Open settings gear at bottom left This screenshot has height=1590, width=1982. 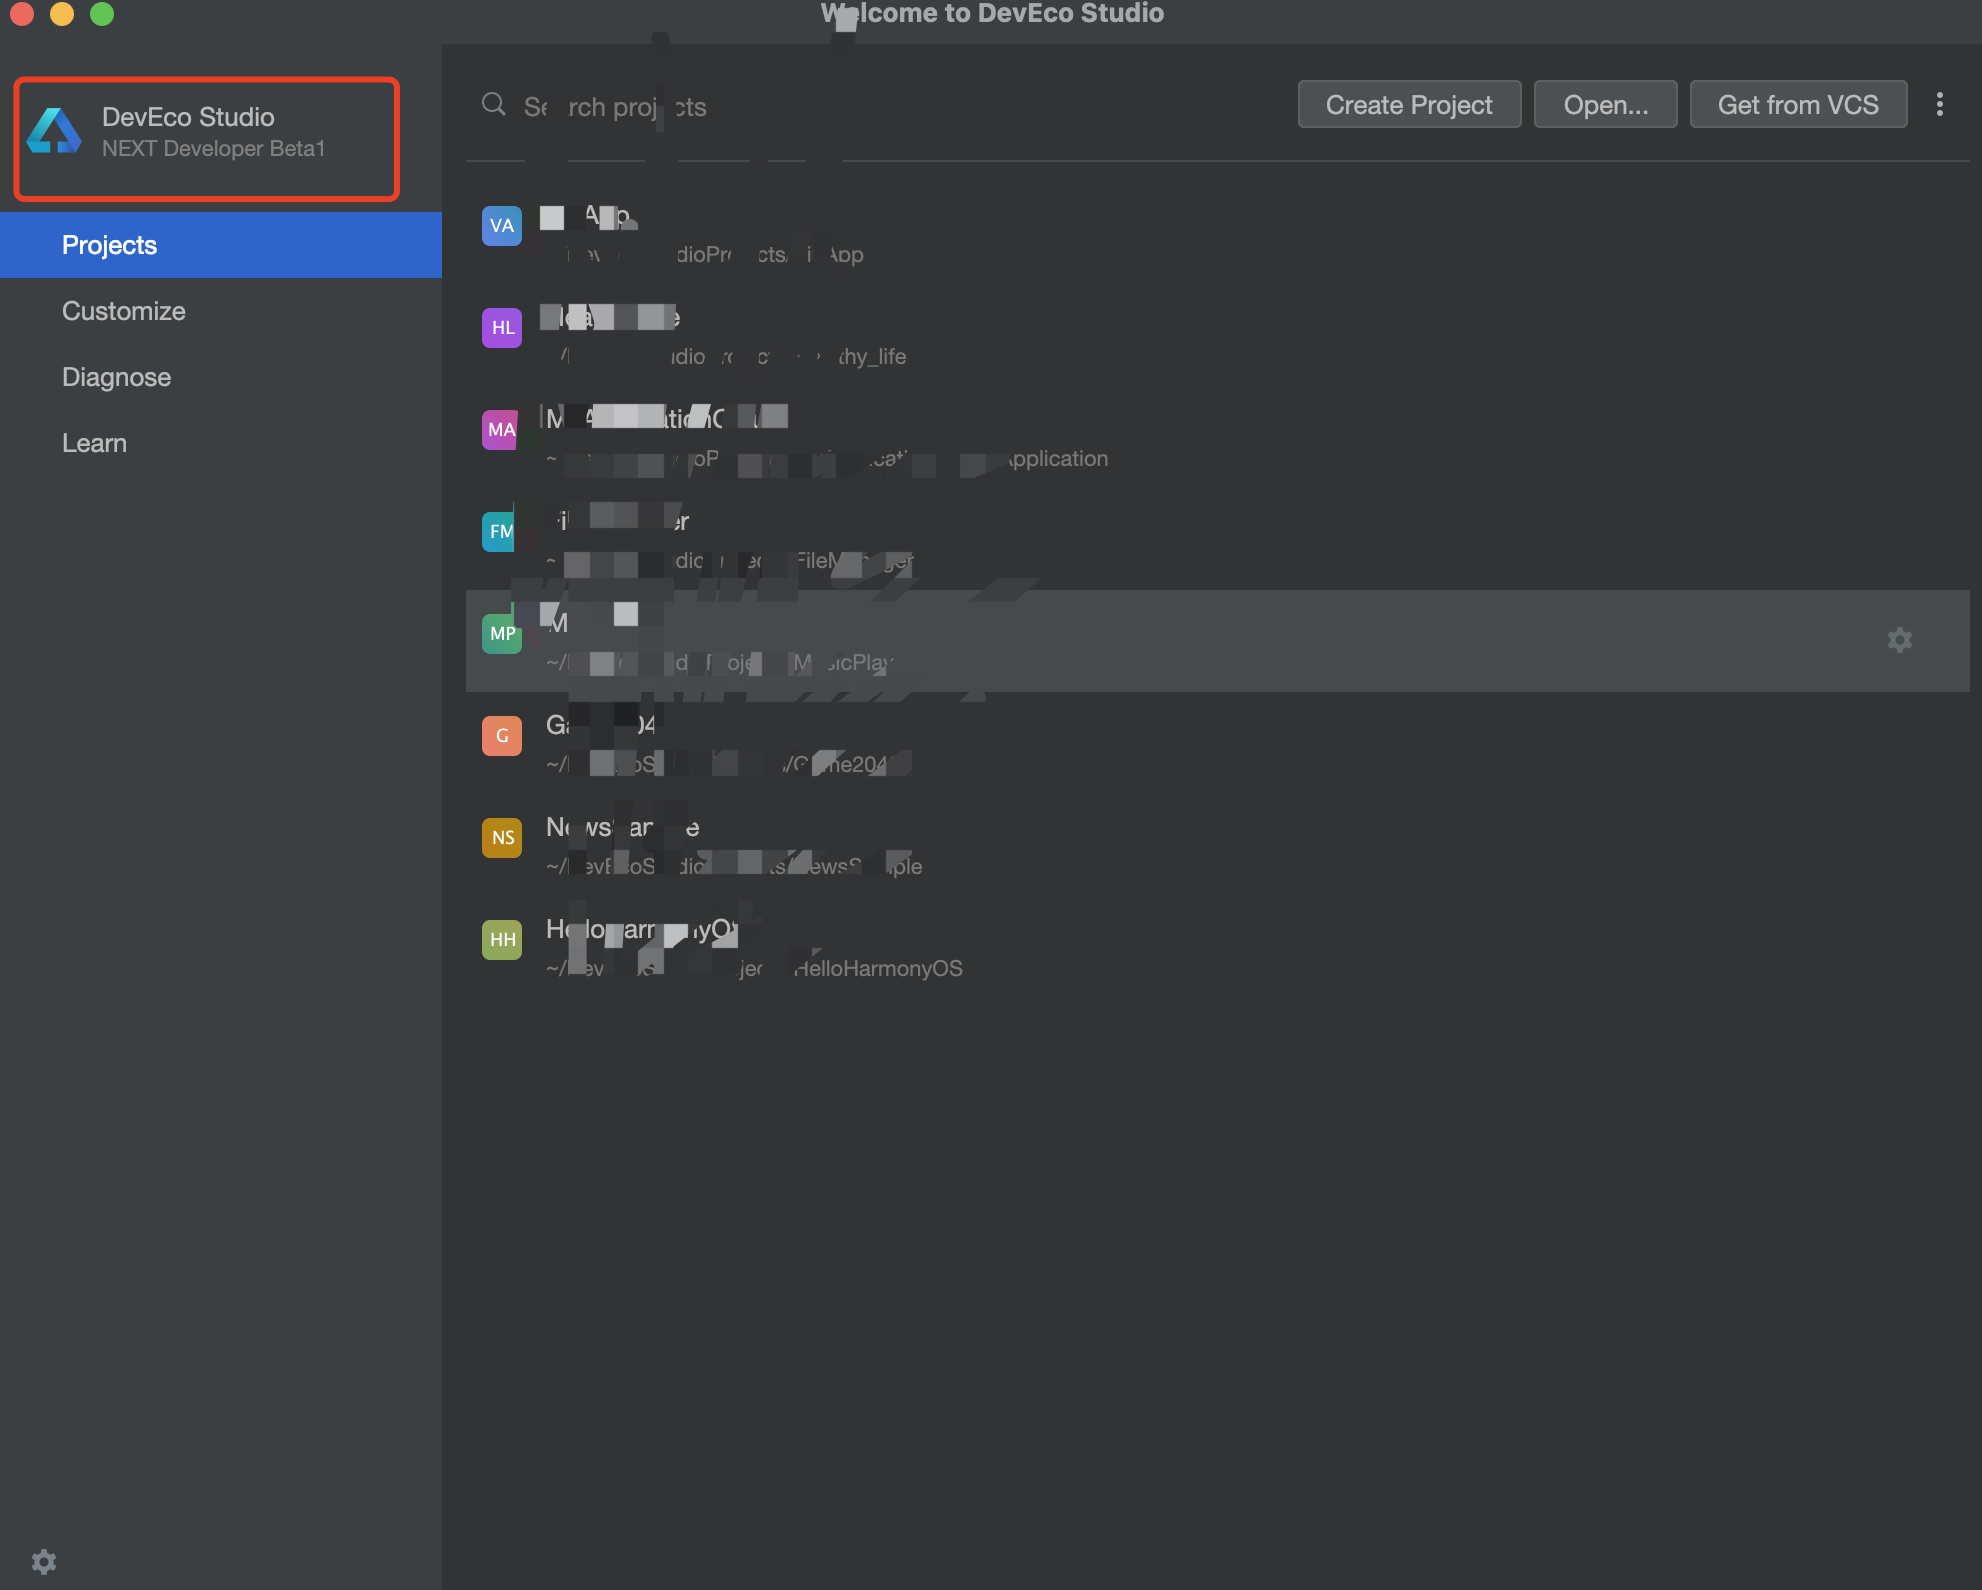[44, 1561]
